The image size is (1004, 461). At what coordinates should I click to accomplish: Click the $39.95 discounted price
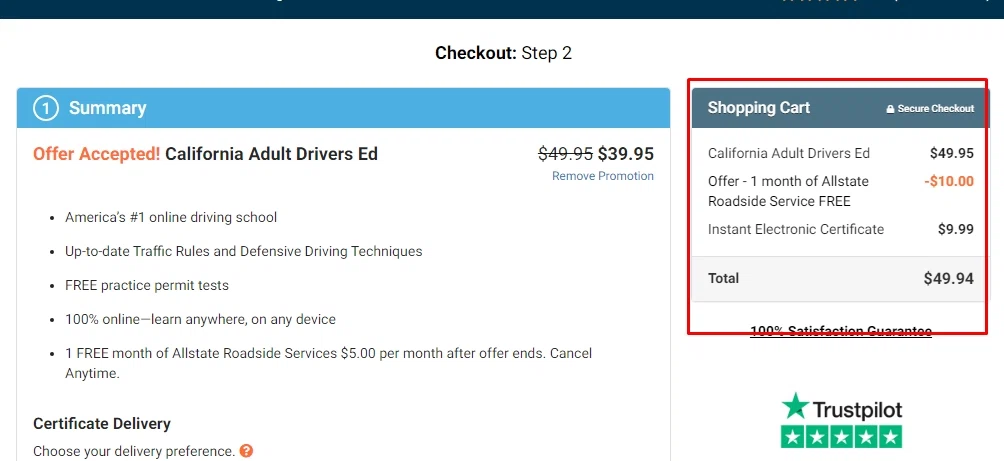[x=626, y=154]
